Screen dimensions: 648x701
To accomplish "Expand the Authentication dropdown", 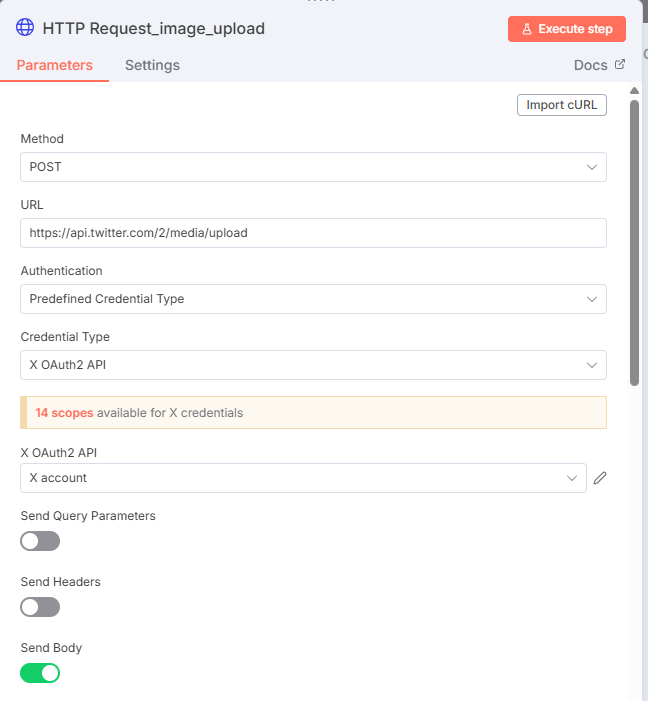I will (x=313, y=299).
